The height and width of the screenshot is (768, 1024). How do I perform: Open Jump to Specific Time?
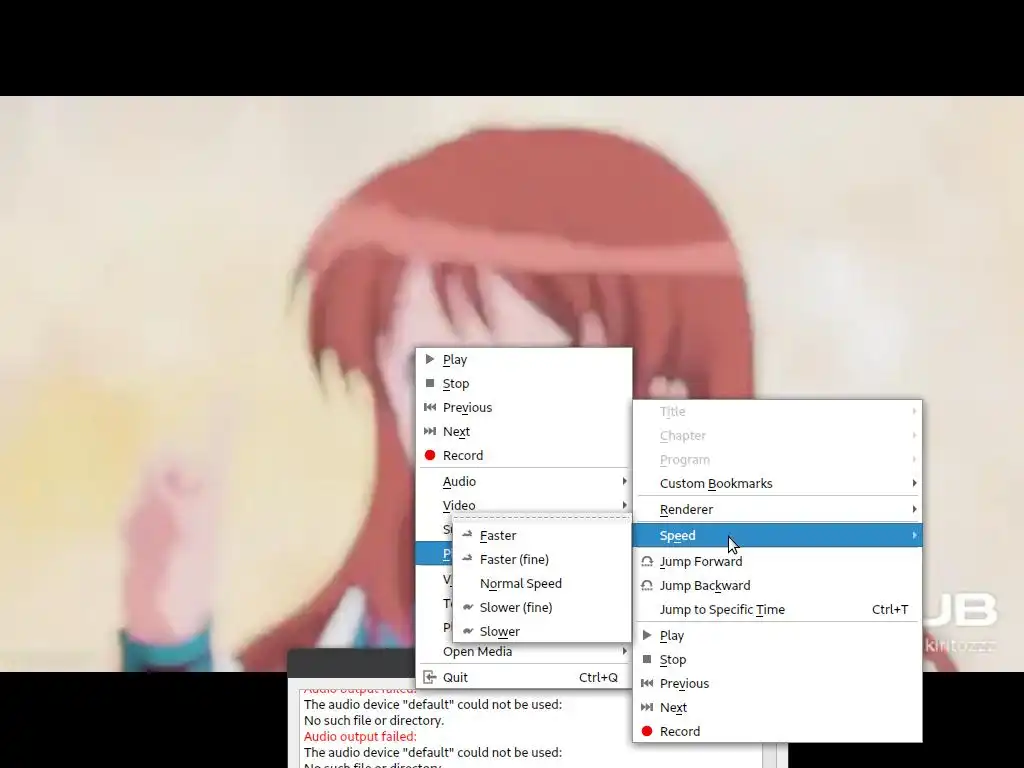coord(777,609)
